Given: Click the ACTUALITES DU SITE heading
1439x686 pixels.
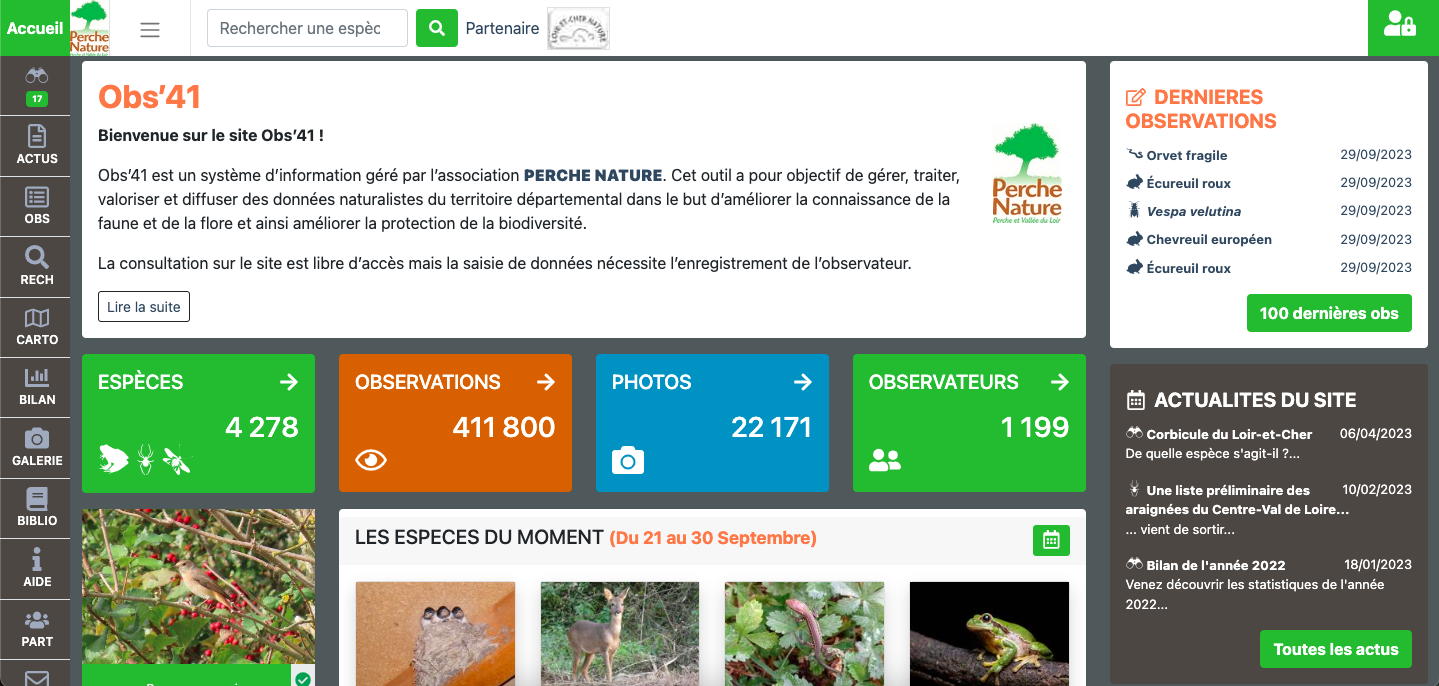Looking at the screenshot, I should (x=1255, y=400).
